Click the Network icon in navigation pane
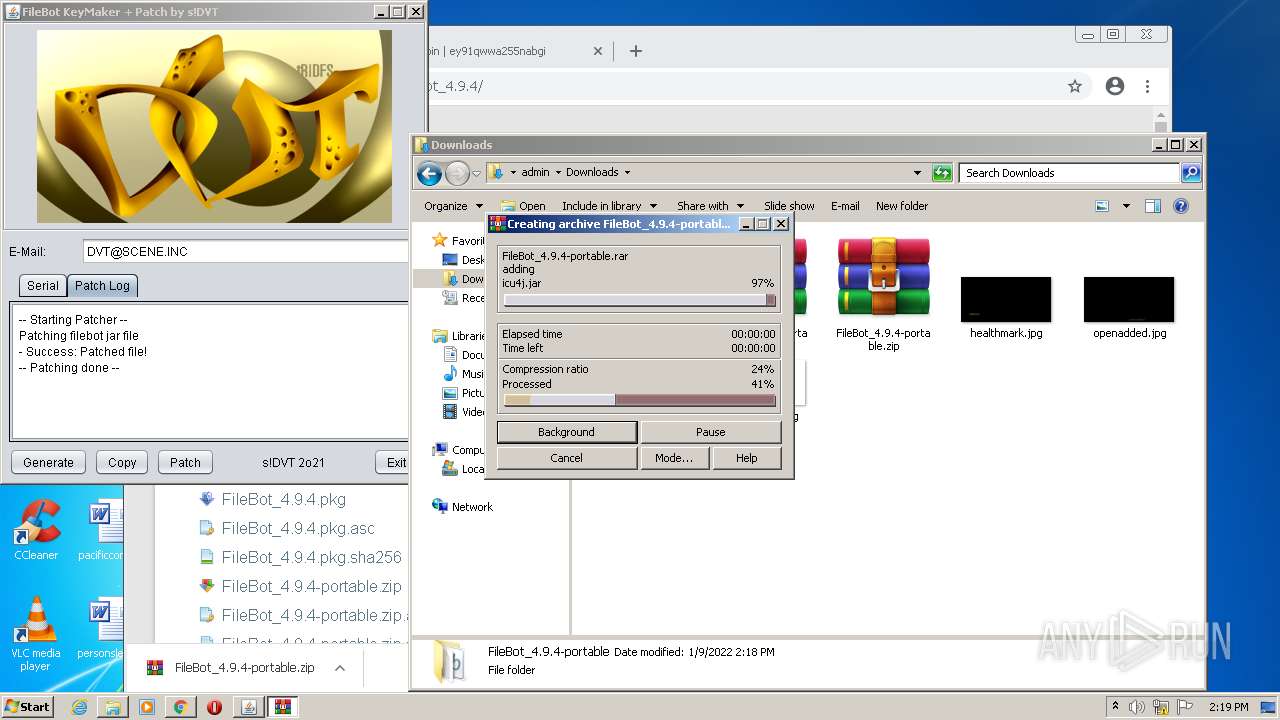This screenshot has height=720, width=1280. [x=440, y=506]
